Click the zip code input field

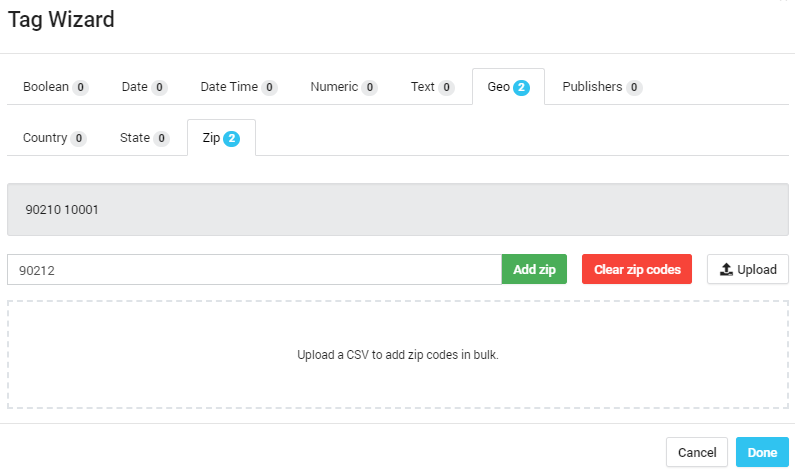click(x=254, y=270)
